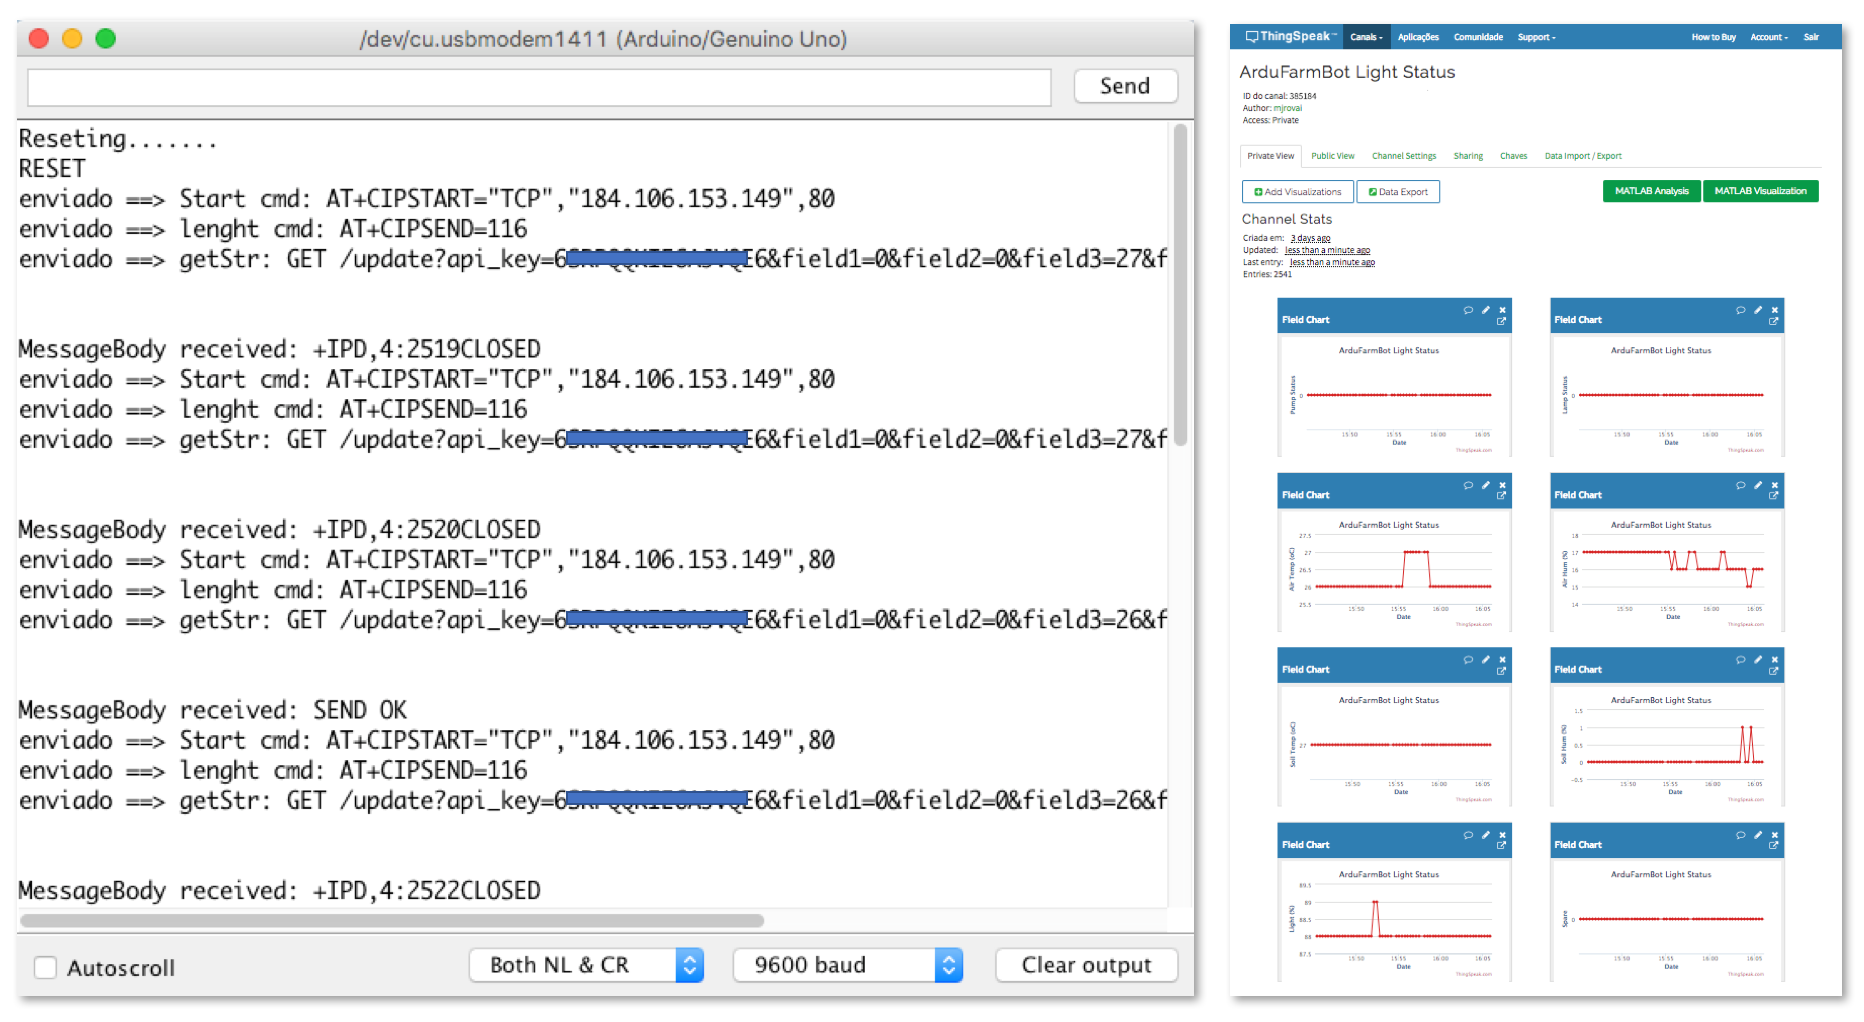The image size is (1864, 1022).
Task: Edit the Air Temp field chart
Action: click(1486, 485)
